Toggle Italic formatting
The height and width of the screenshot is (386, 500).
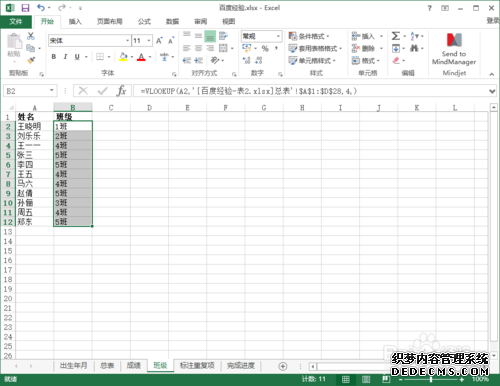pos(65,57)
